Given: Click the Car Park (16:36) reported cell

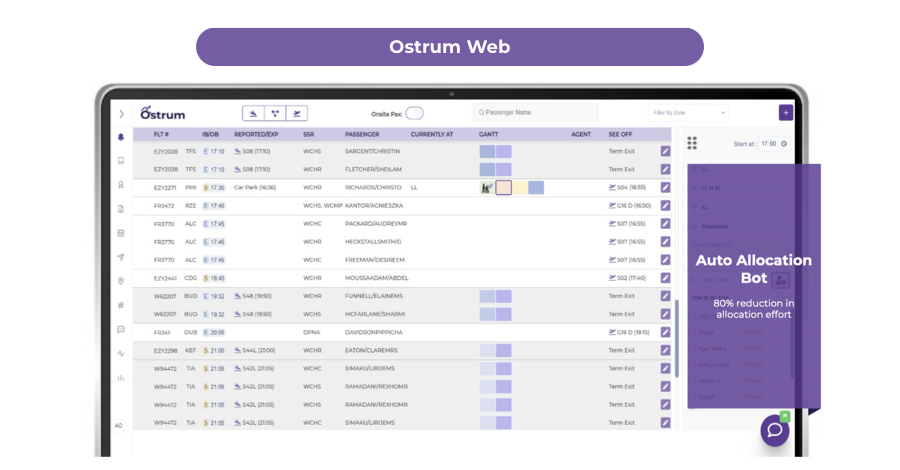Looking at the screenshot, I should point(255,188).
